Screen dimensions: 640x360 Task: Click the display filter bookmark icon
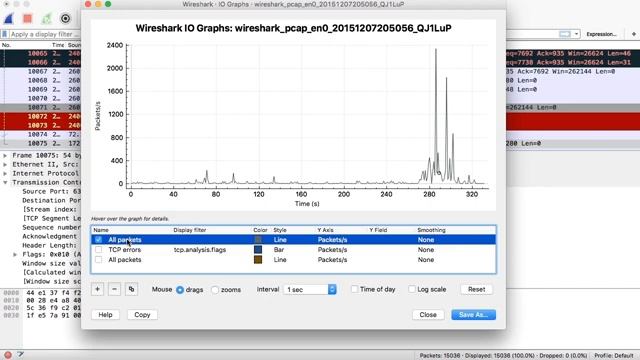pos(5,34)
